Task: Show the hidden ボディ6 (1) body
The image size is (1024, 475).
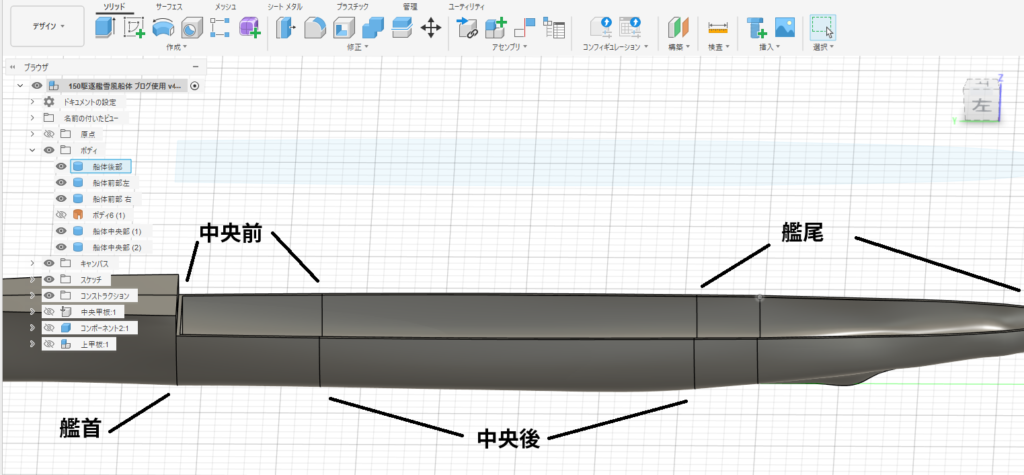Action: pyautogui.click(x=62, y=214)
